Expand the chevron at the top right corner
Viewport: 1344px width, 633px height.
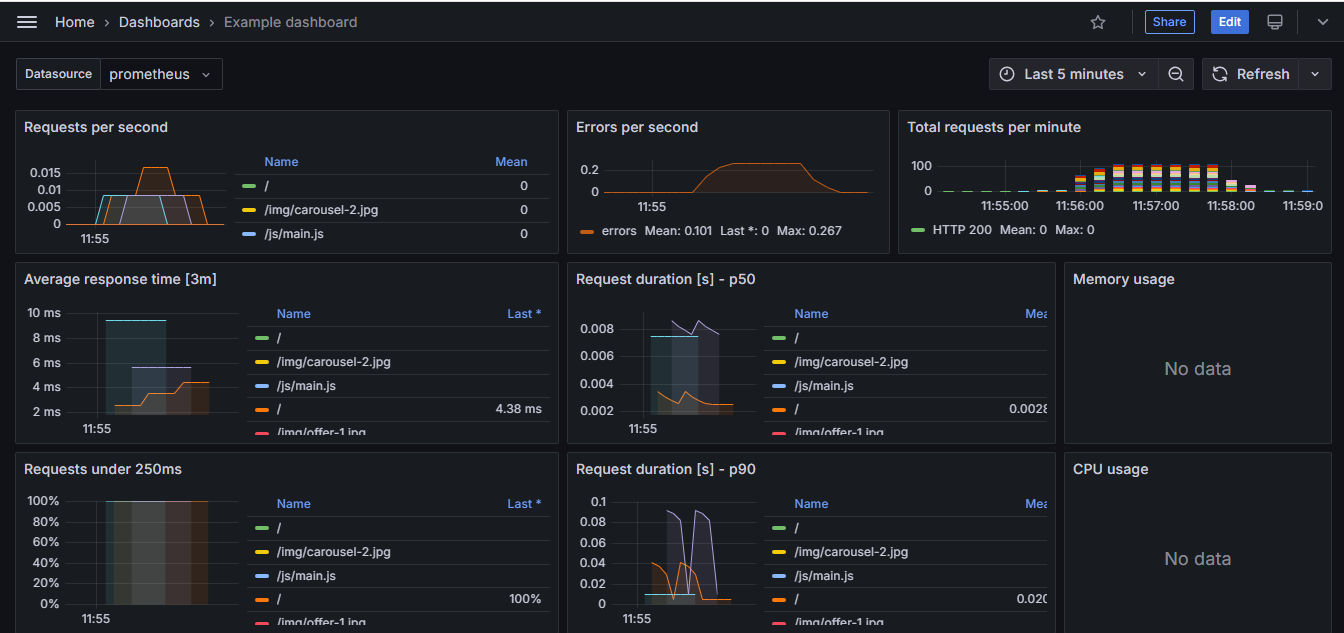[1322, 21]
